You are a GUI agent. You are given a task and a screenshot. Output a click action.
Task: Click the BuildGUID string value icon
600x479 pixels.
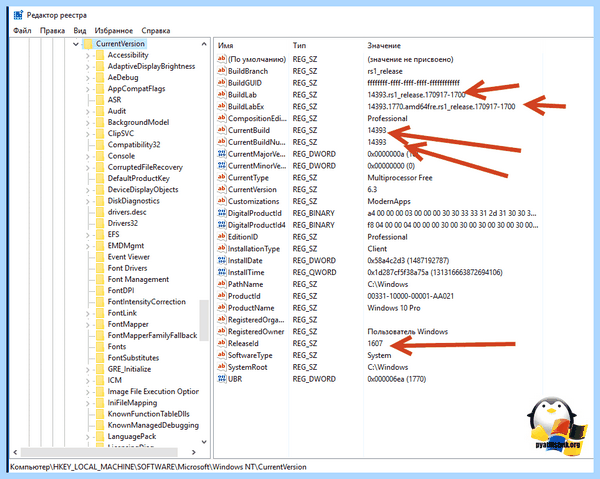point(222,83)
